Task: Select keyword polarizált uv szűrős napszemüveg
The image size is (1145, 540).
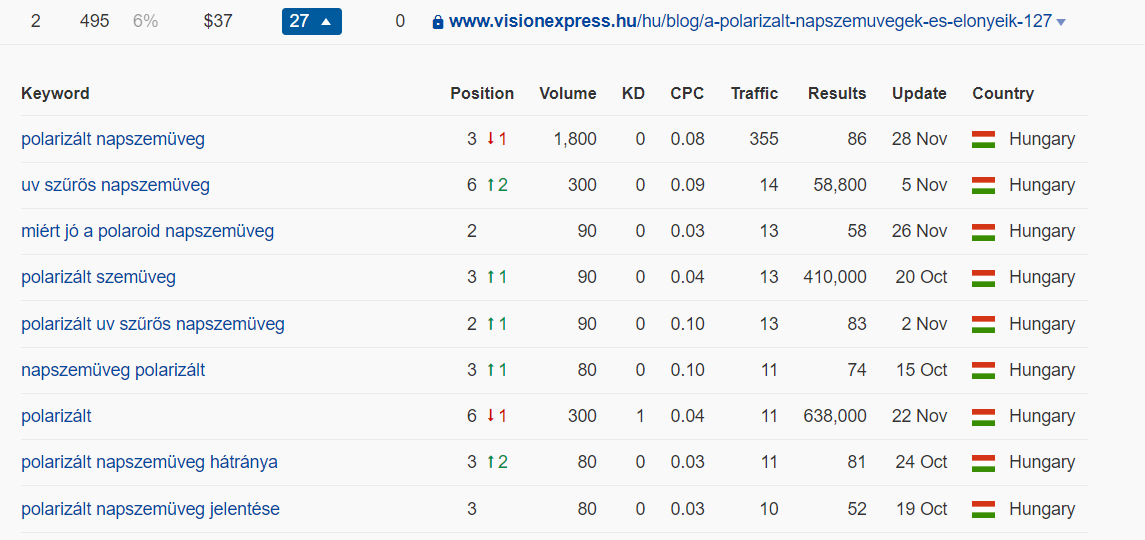Action: coord(152,324)
